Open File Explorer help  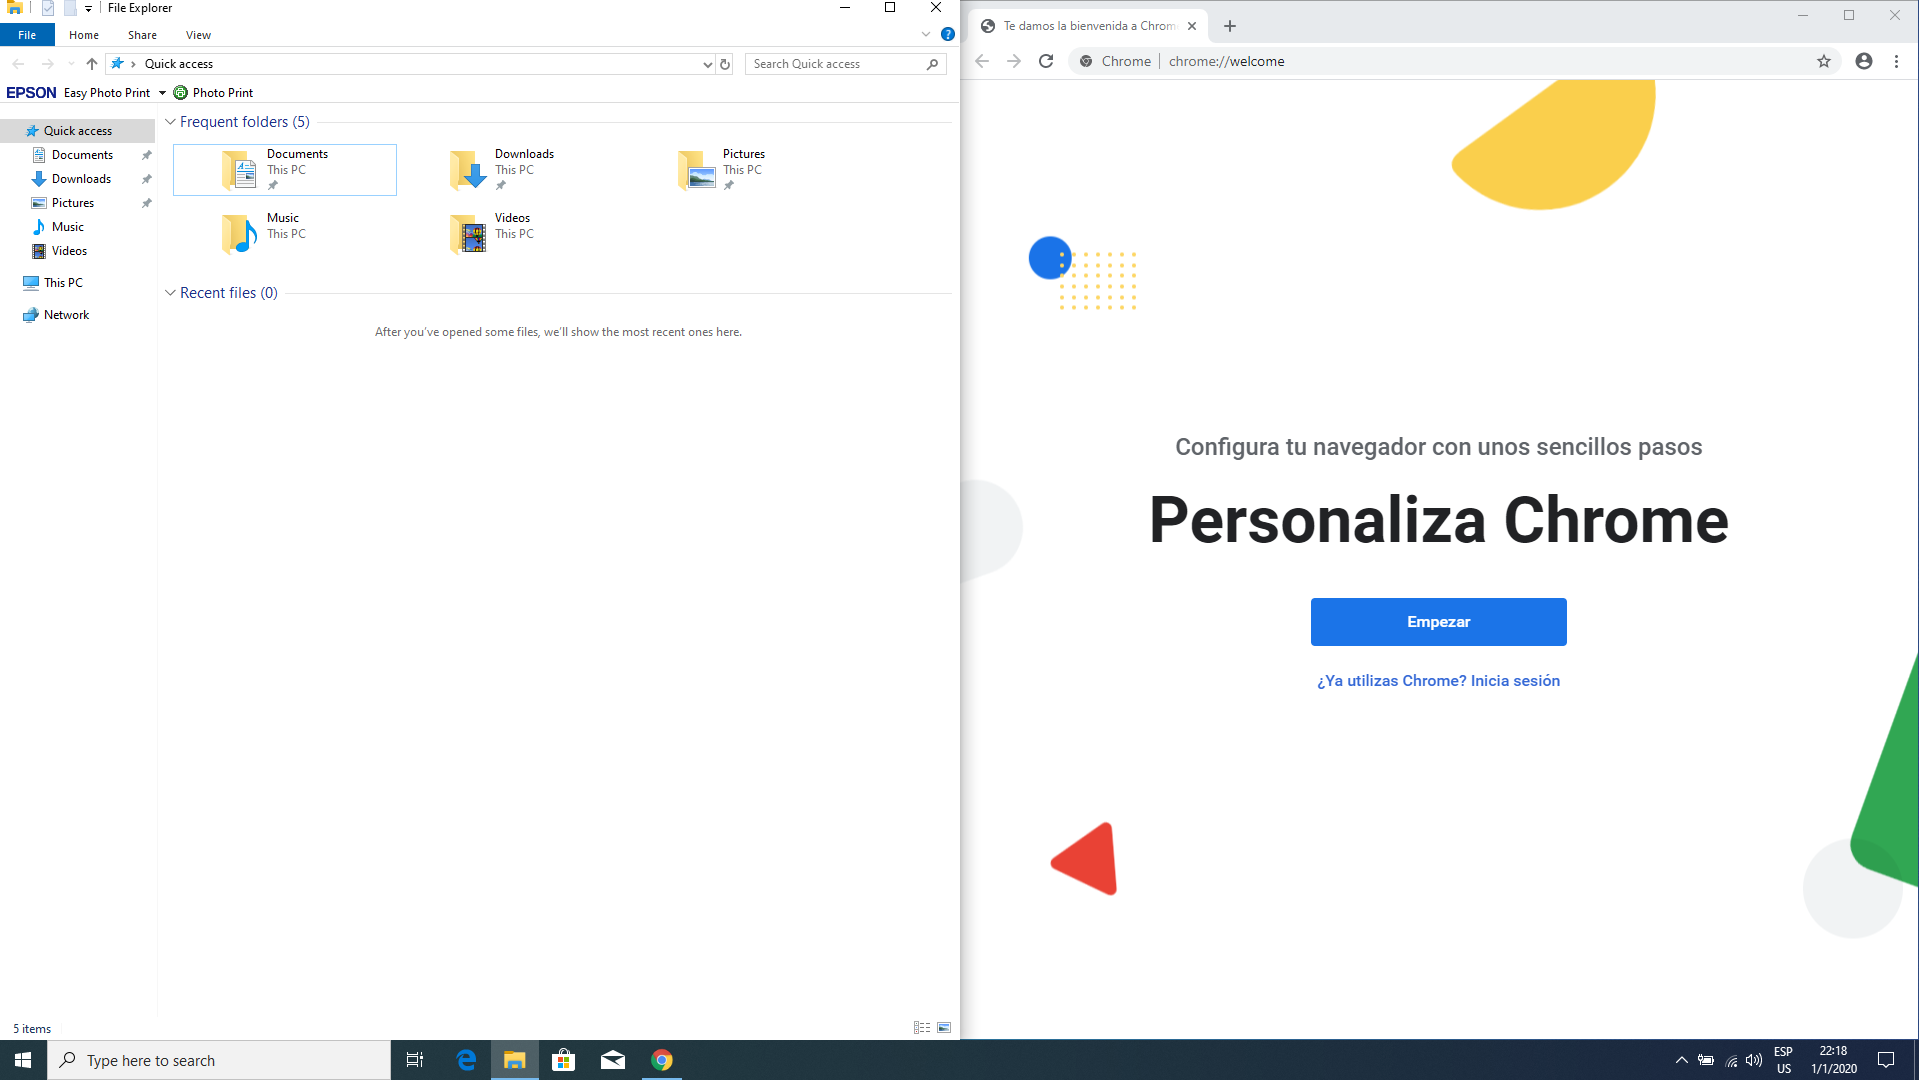pos(948,35)
